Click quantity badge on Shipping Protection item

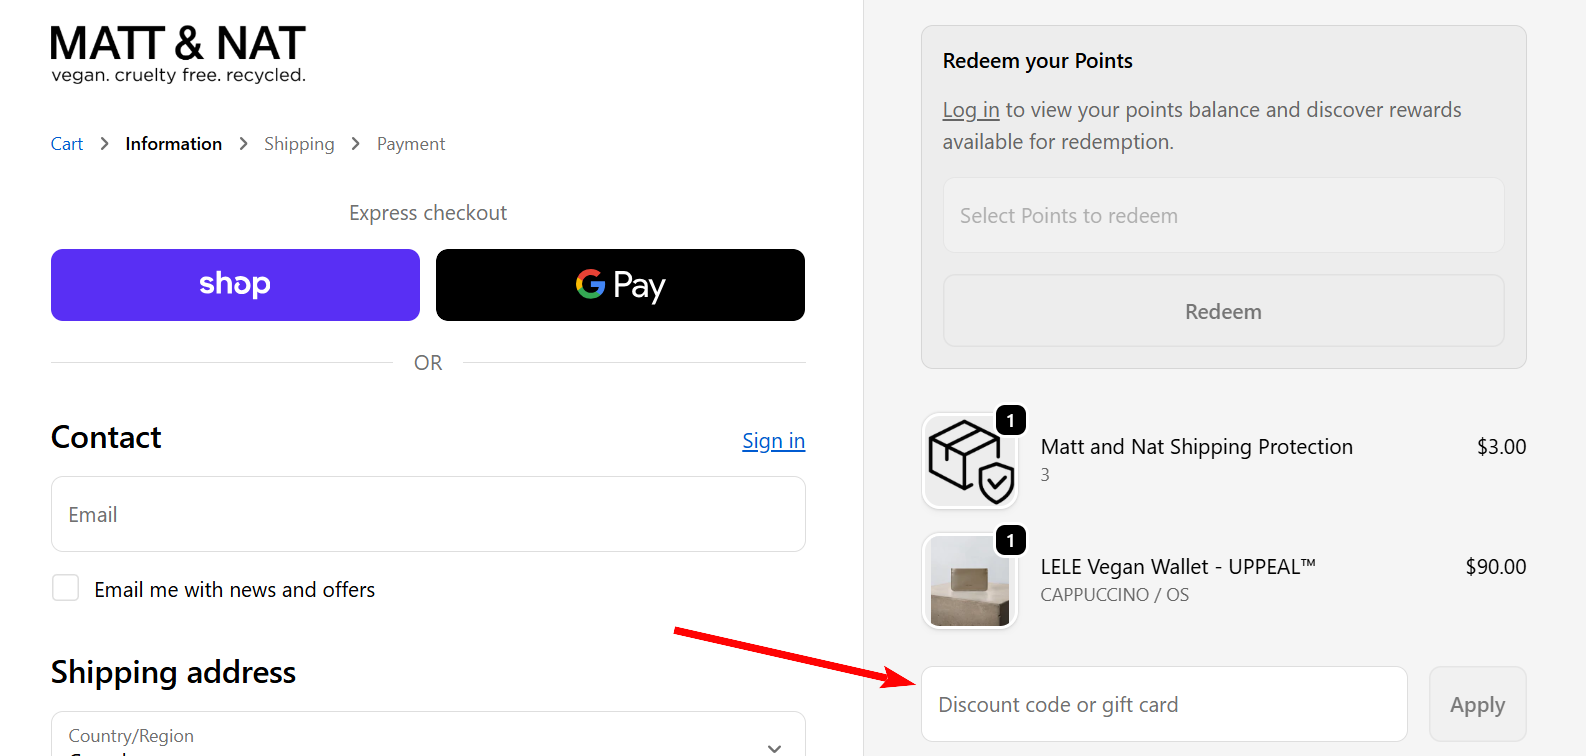[1011, 421]
